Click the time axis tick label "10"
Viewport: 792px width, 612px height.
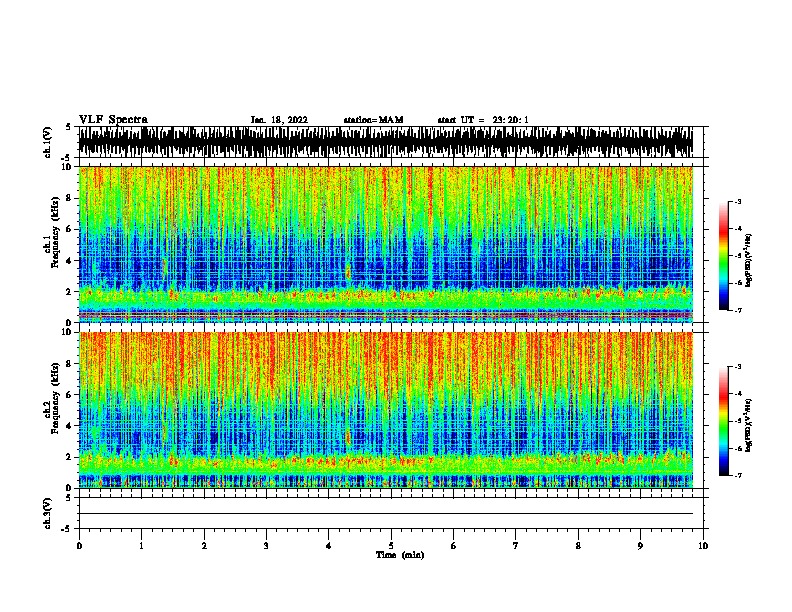(x=703, y=546)
